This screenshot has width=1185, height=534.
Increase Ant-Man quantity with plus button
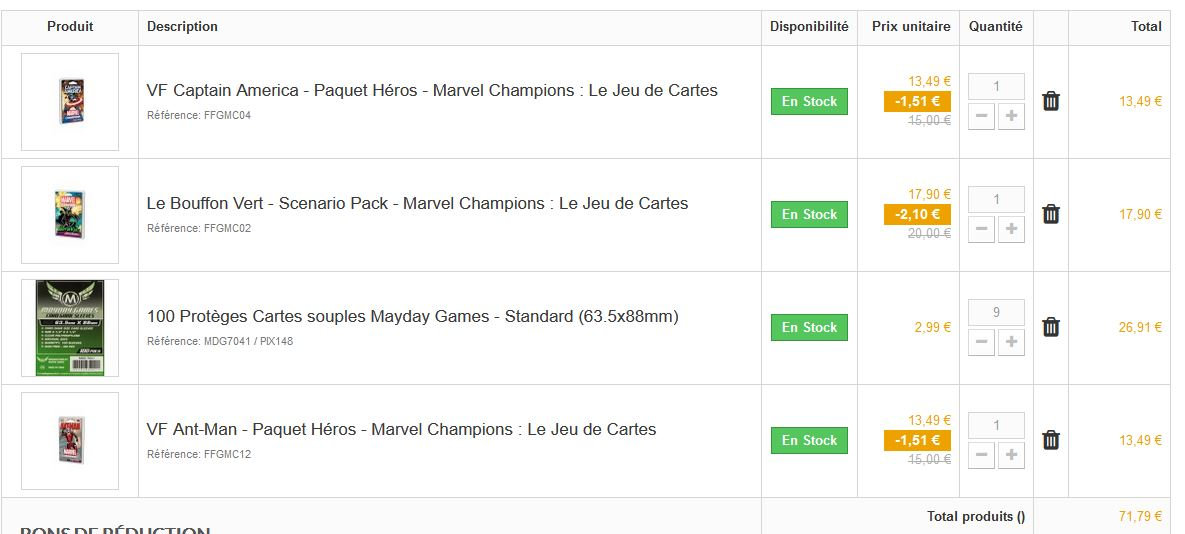coord(1011,456)
